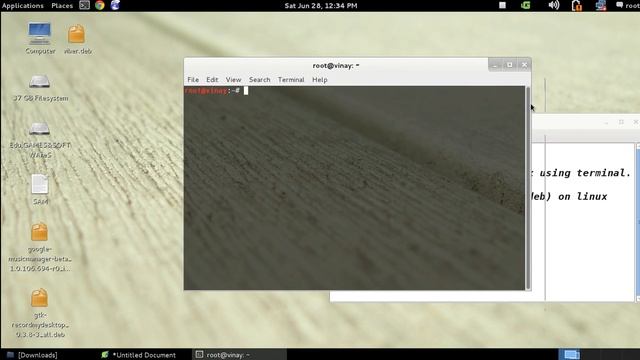Click the terminal vertical scrollbar
The height and width of the screenshot is (360, 640).
[x=528, y=188]
